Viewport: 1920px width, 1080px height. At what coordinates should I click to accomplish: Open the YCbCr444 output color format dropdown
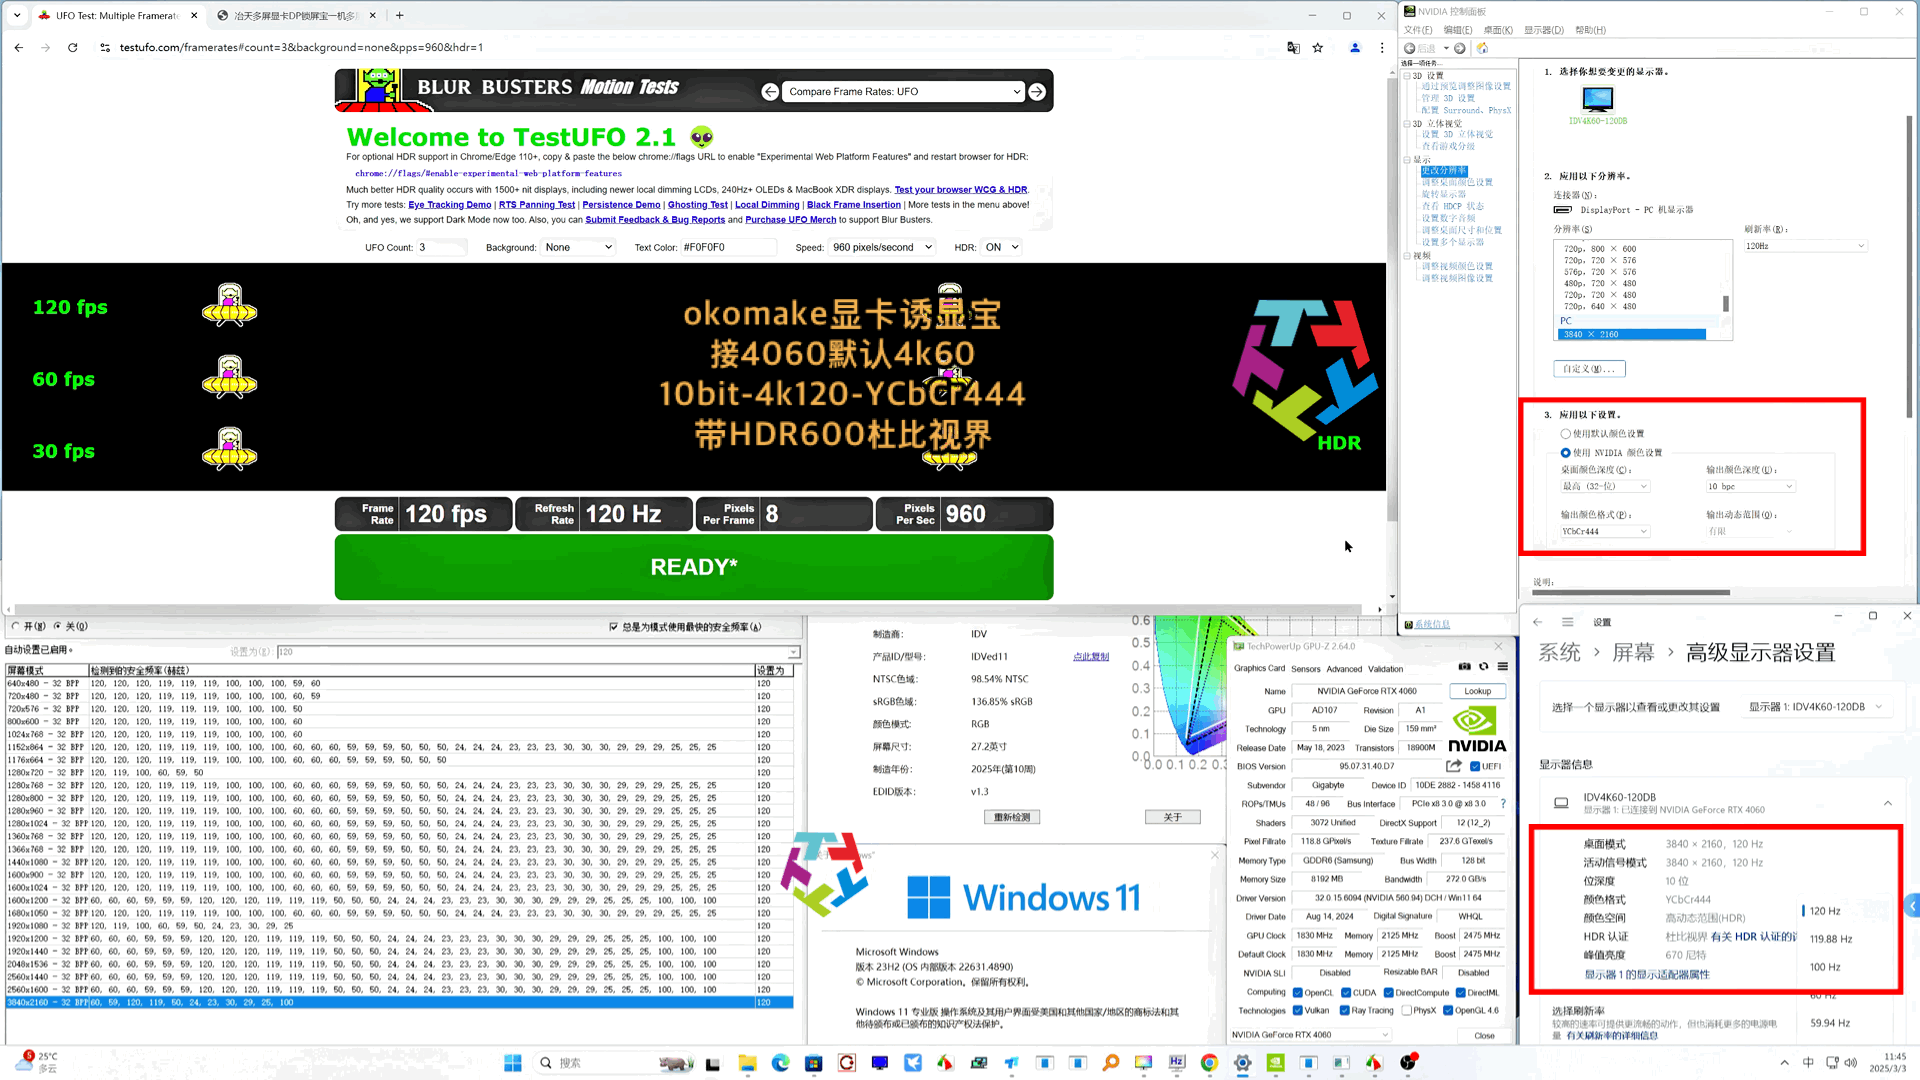click(1605, 532)
